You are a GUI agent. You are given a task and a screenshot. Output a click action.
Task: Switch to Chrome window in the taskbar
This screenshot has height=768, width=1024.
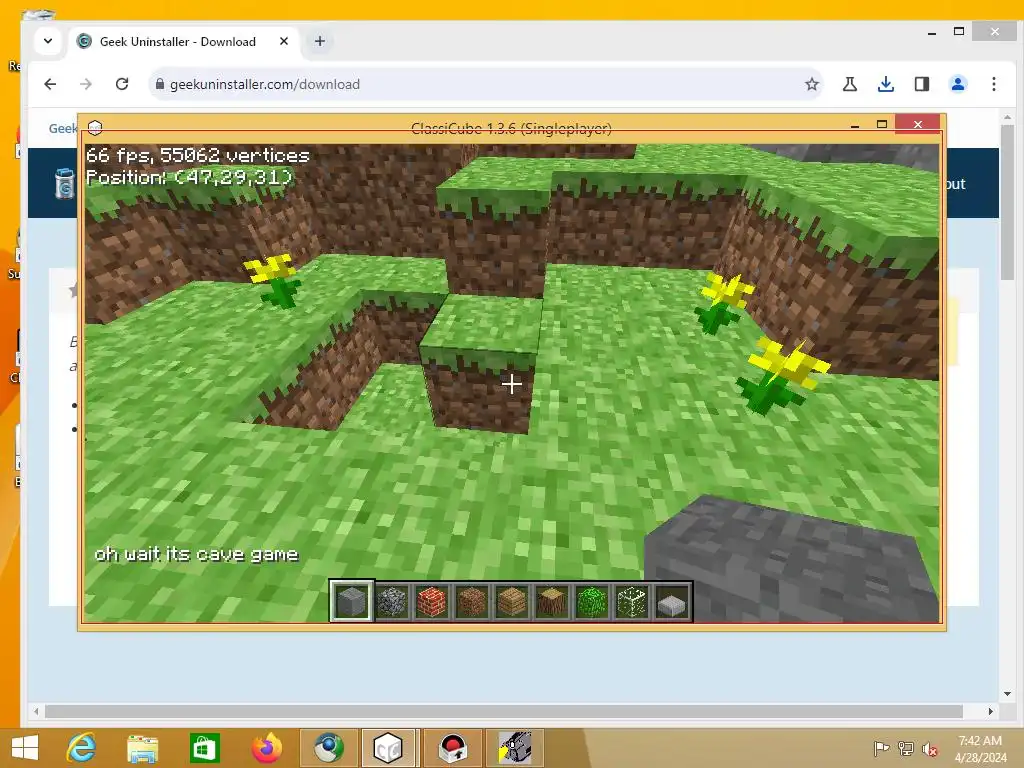point(328,748)
